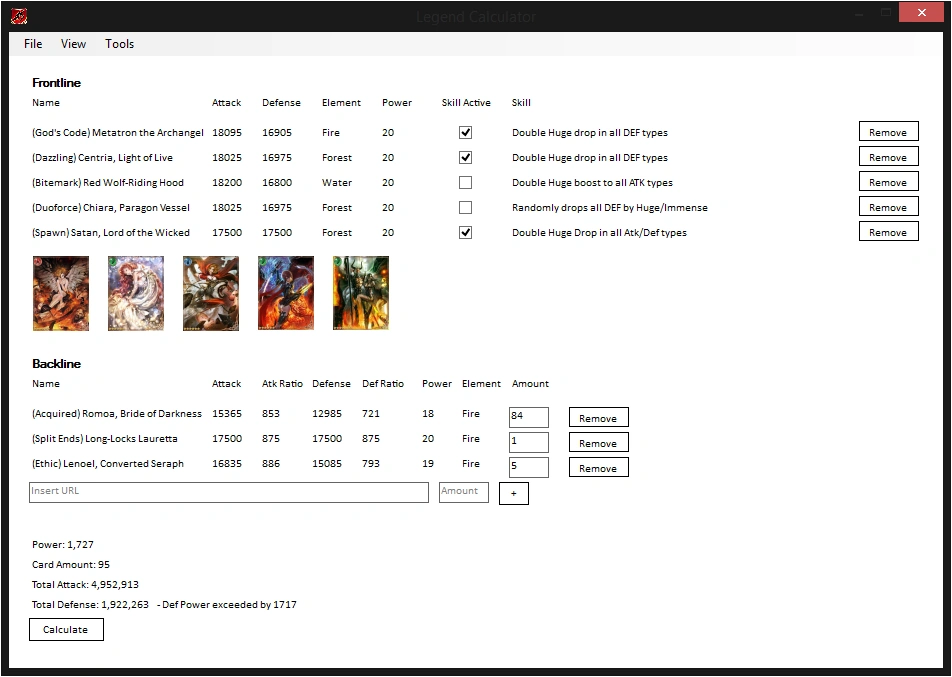Screen dimensions: 952x677
Task: Enable Skill Active for Red Wolf-Riding Hood
Action: 465,182
